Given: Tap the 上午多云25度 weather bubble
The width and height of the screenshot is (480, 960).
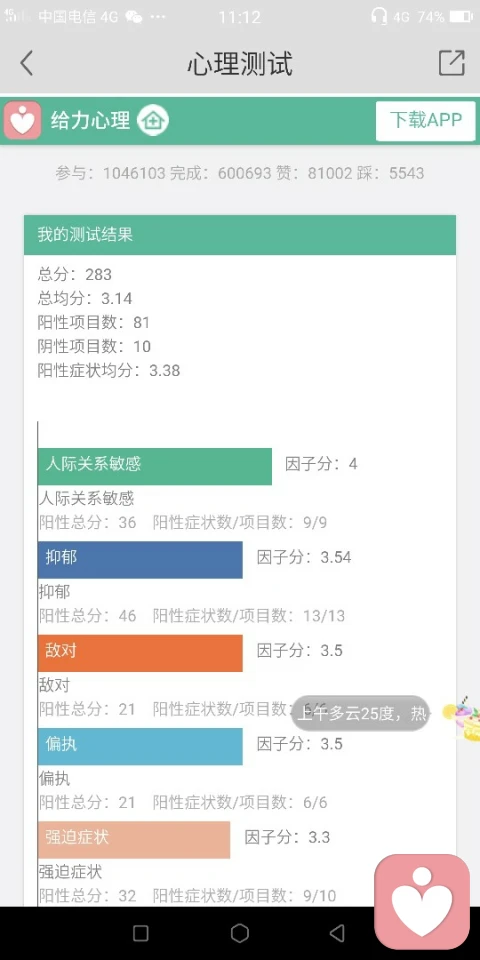Looking at the screenshot, I should pos(360,713).
